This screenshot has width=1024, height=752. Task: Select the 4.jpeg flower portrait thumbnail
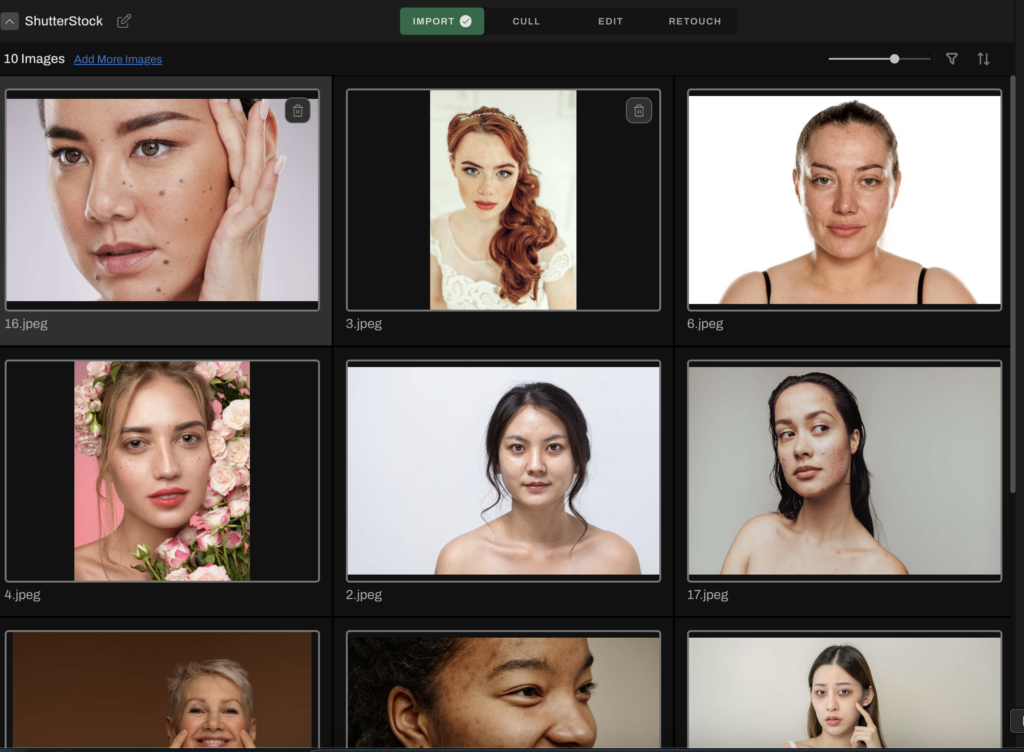tap(163, 469)
